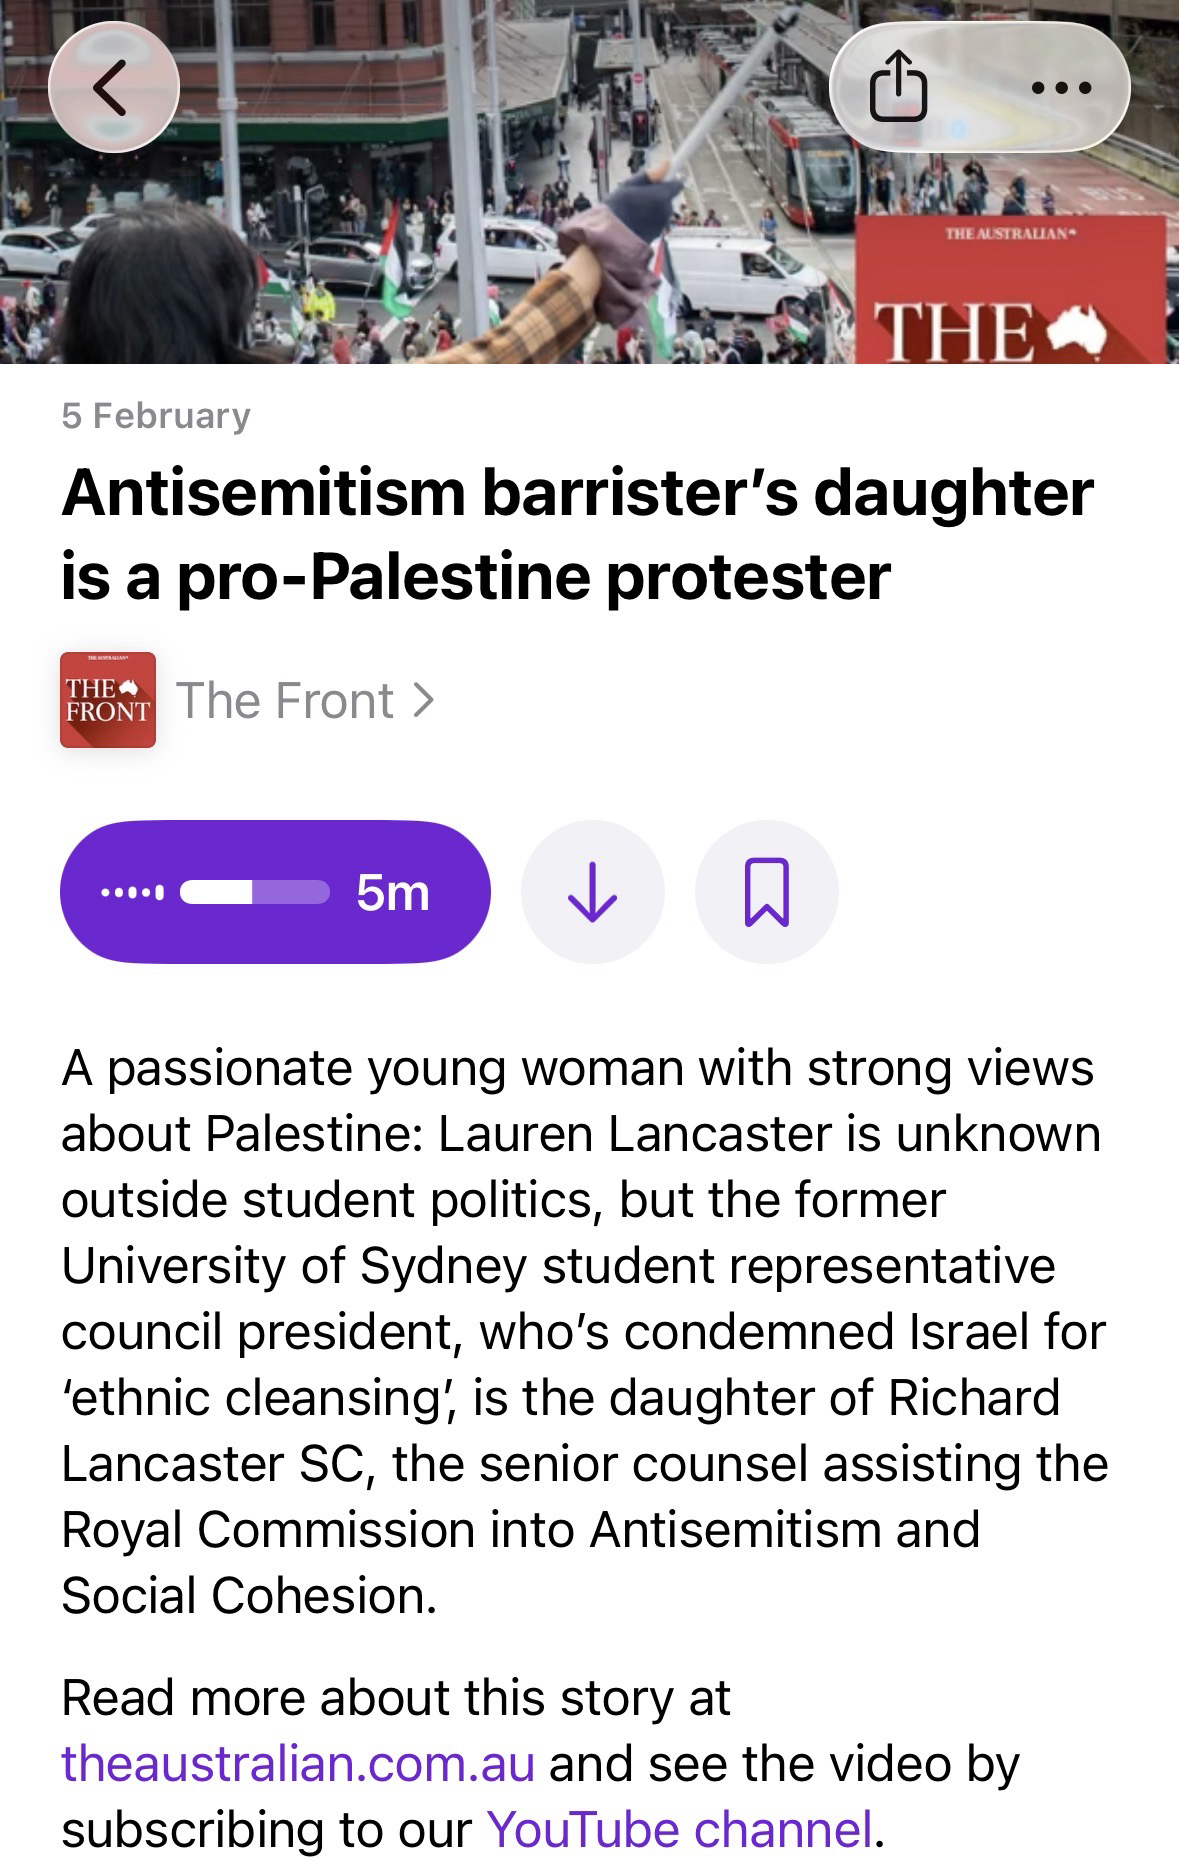Bookmark this episode
1179x1858 pixels.
(x=766, y=891)
